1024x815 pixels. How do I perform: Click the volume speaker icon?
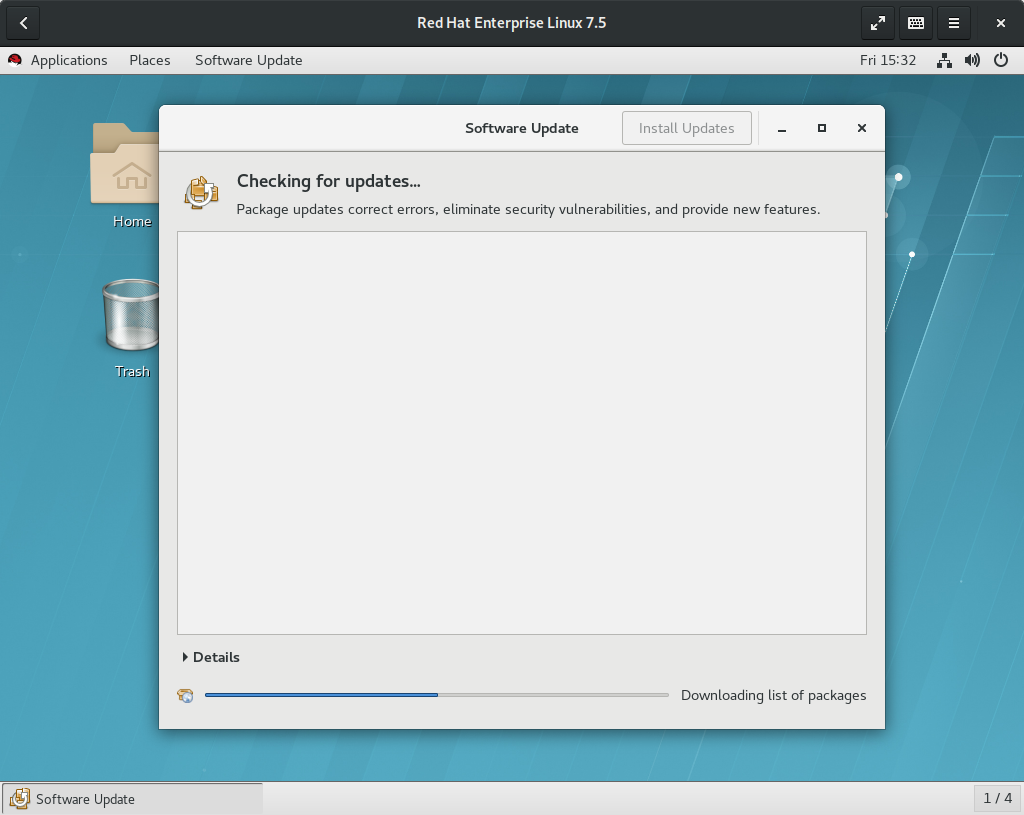(x=972, y=60)
